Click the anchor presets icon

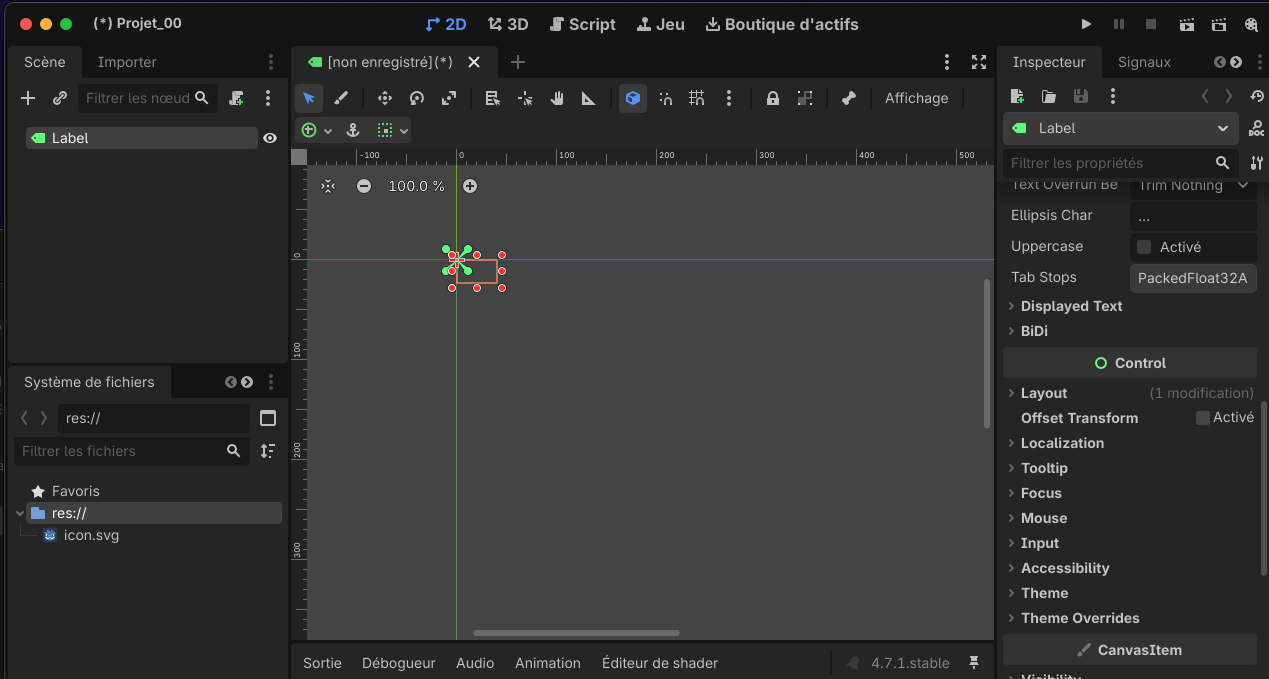[x=352, y=130]
